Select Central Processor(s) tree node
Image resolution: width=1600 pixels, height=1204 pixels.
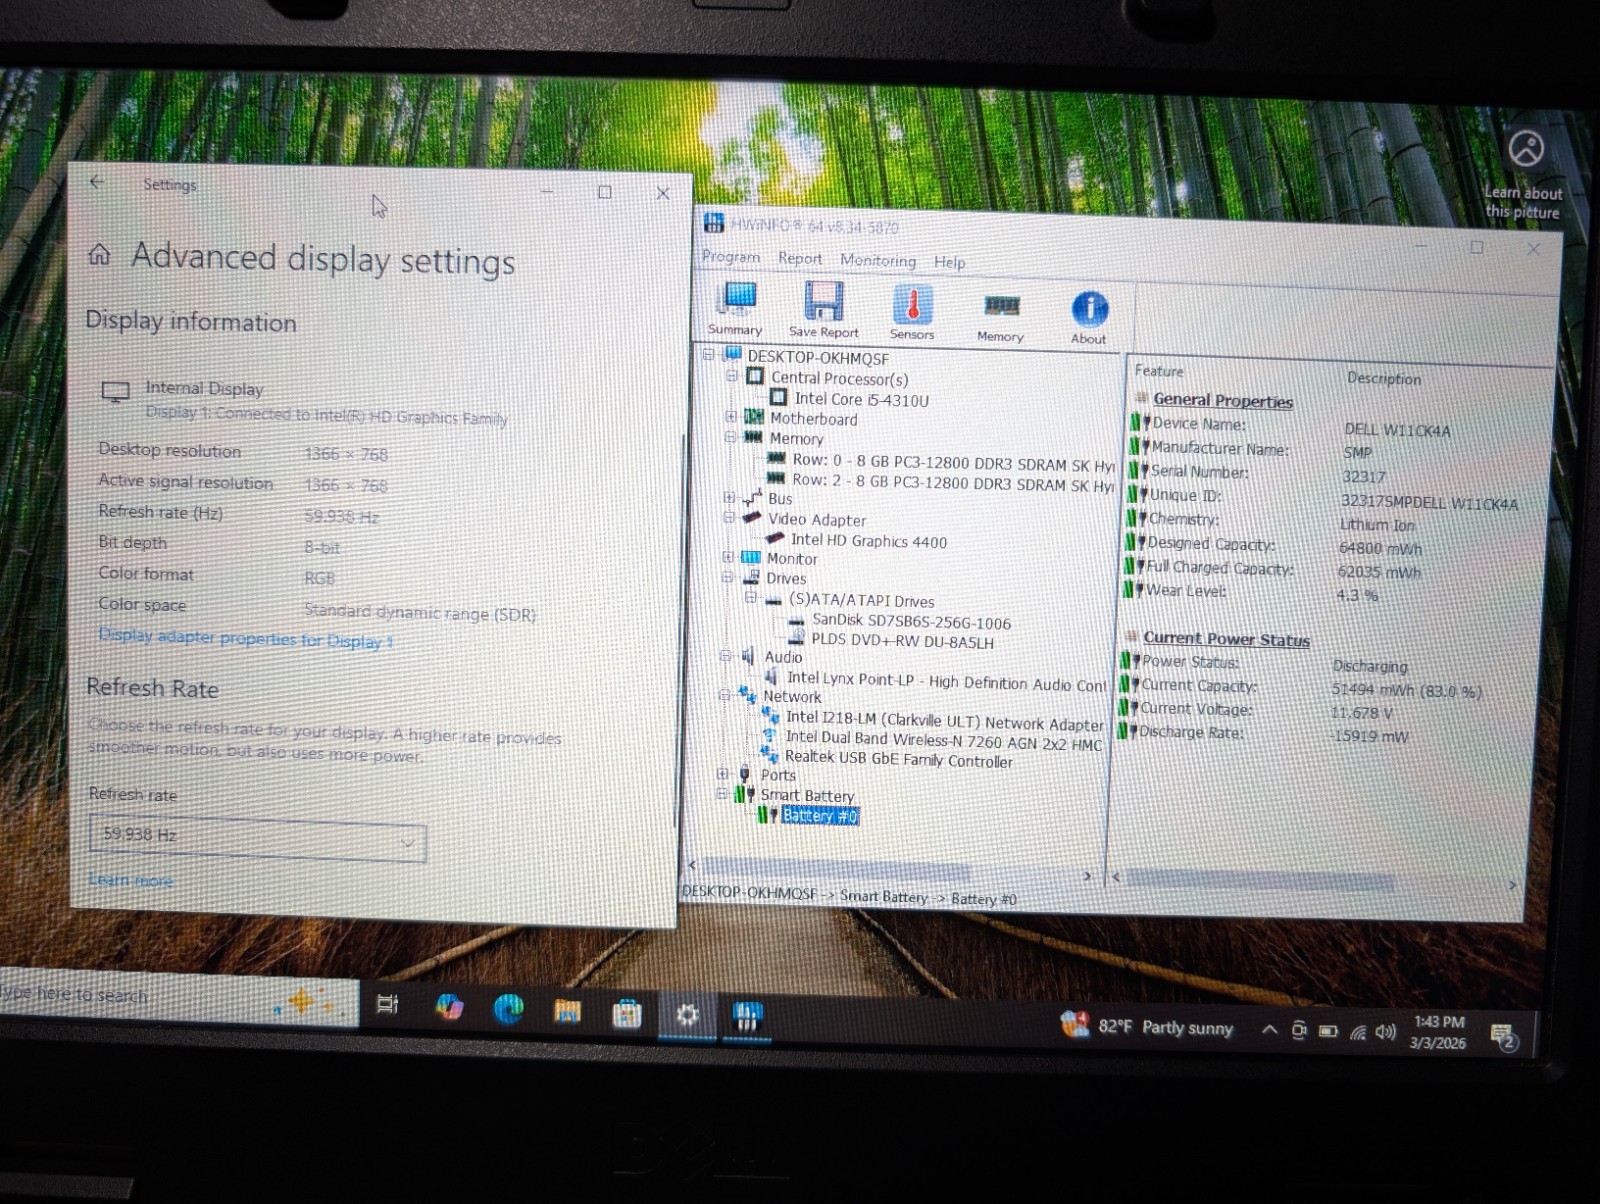point(839,378)
